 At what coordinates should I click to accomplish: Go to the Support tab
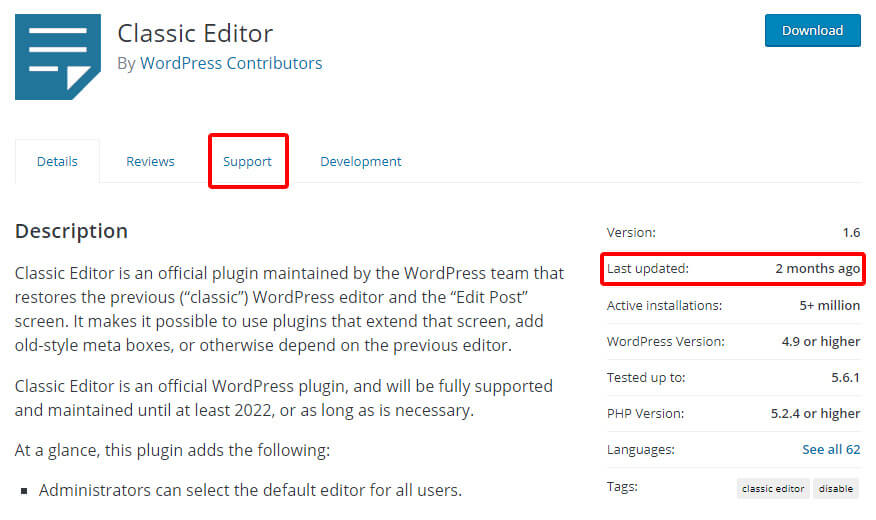click(x=247, y=161)
